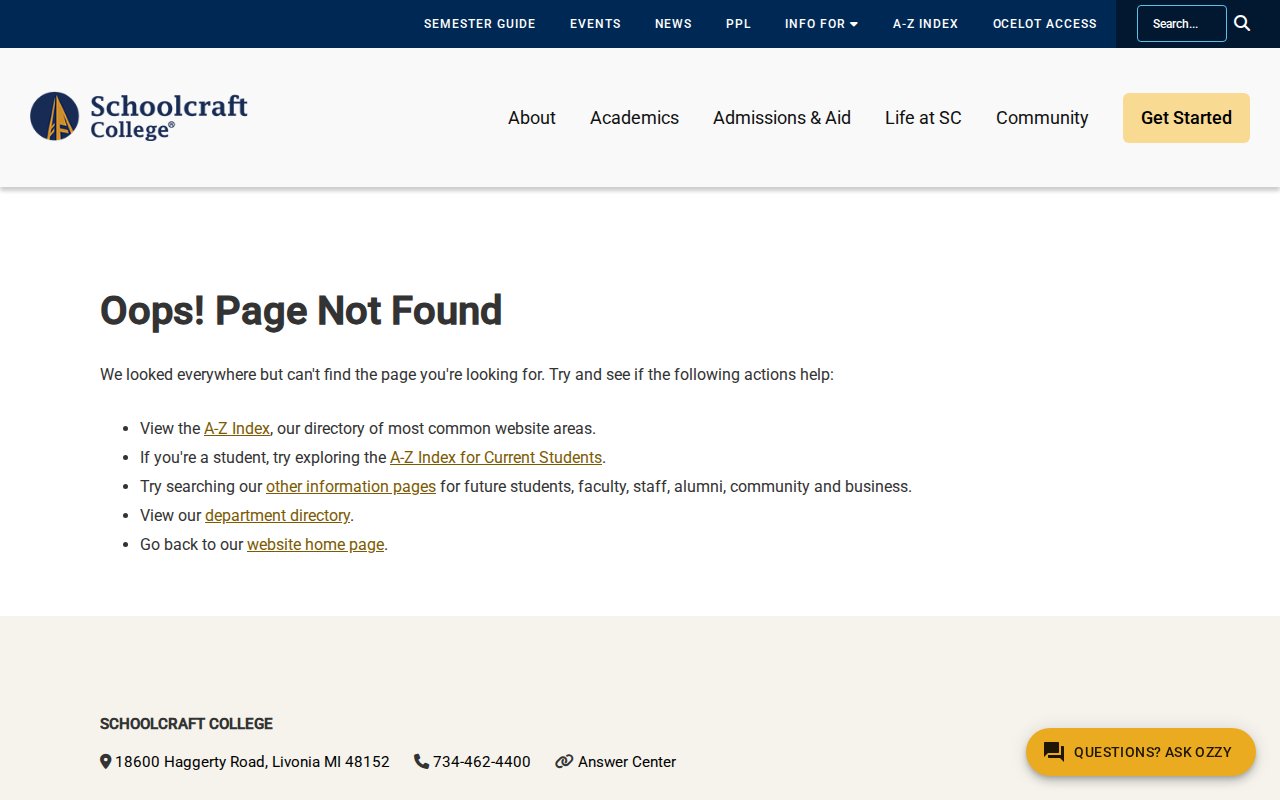Type in the Search input field
This screenshot has width=1280, height=800.
pyautogui.click(x=1180, y=24)
